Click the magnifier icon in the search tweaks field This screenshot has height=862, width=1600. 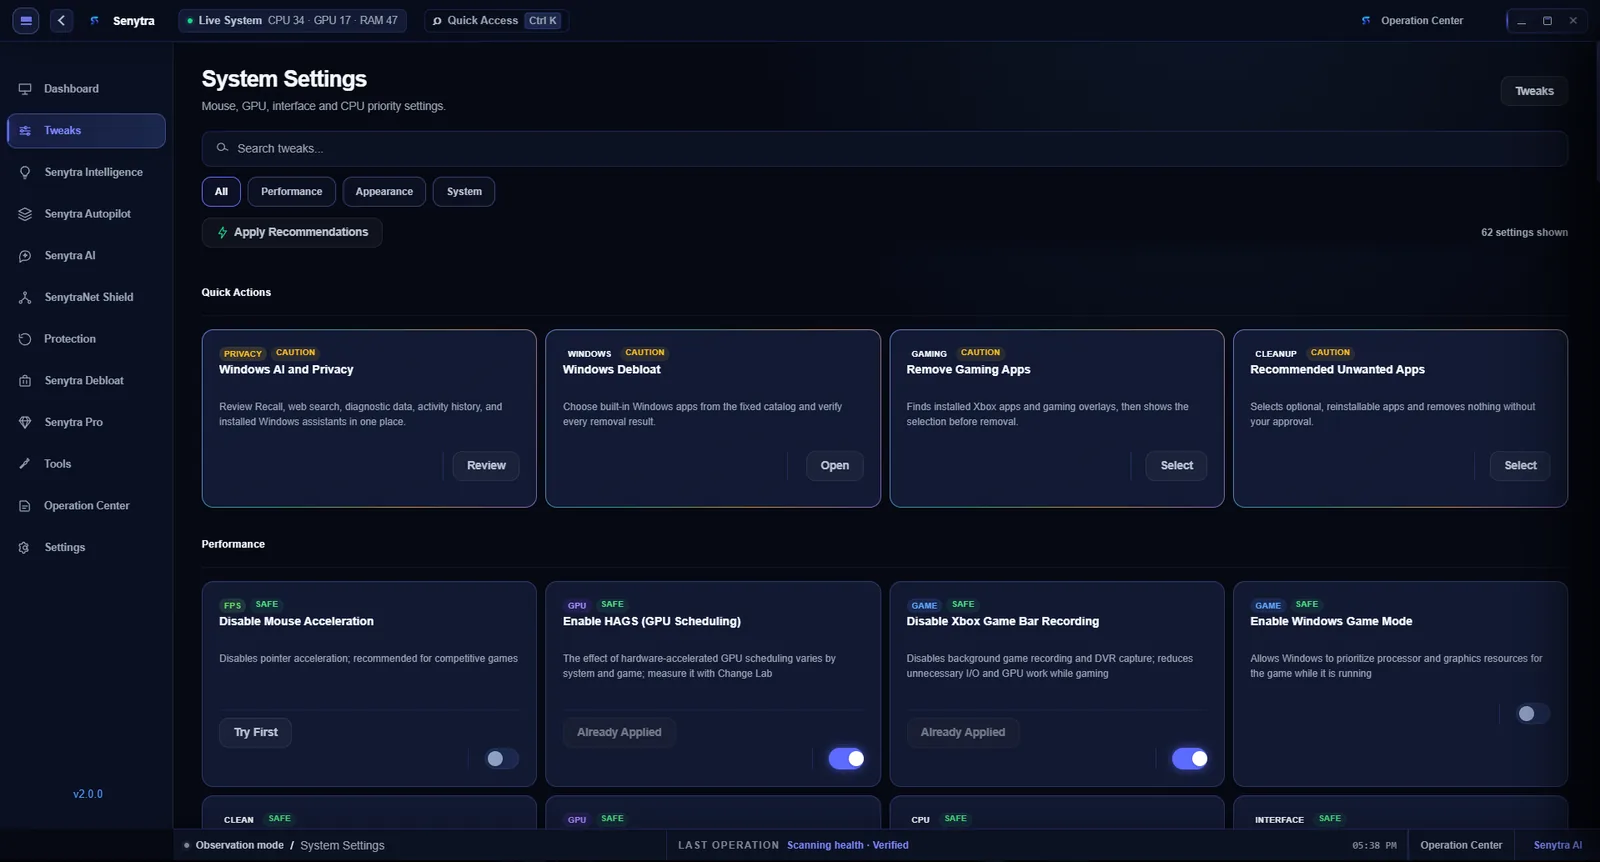point(222,148)
